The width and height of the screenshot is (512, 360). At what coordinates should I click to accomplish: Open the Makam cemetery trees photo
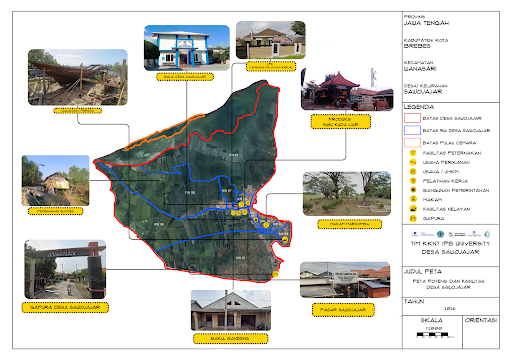[347, 194]
